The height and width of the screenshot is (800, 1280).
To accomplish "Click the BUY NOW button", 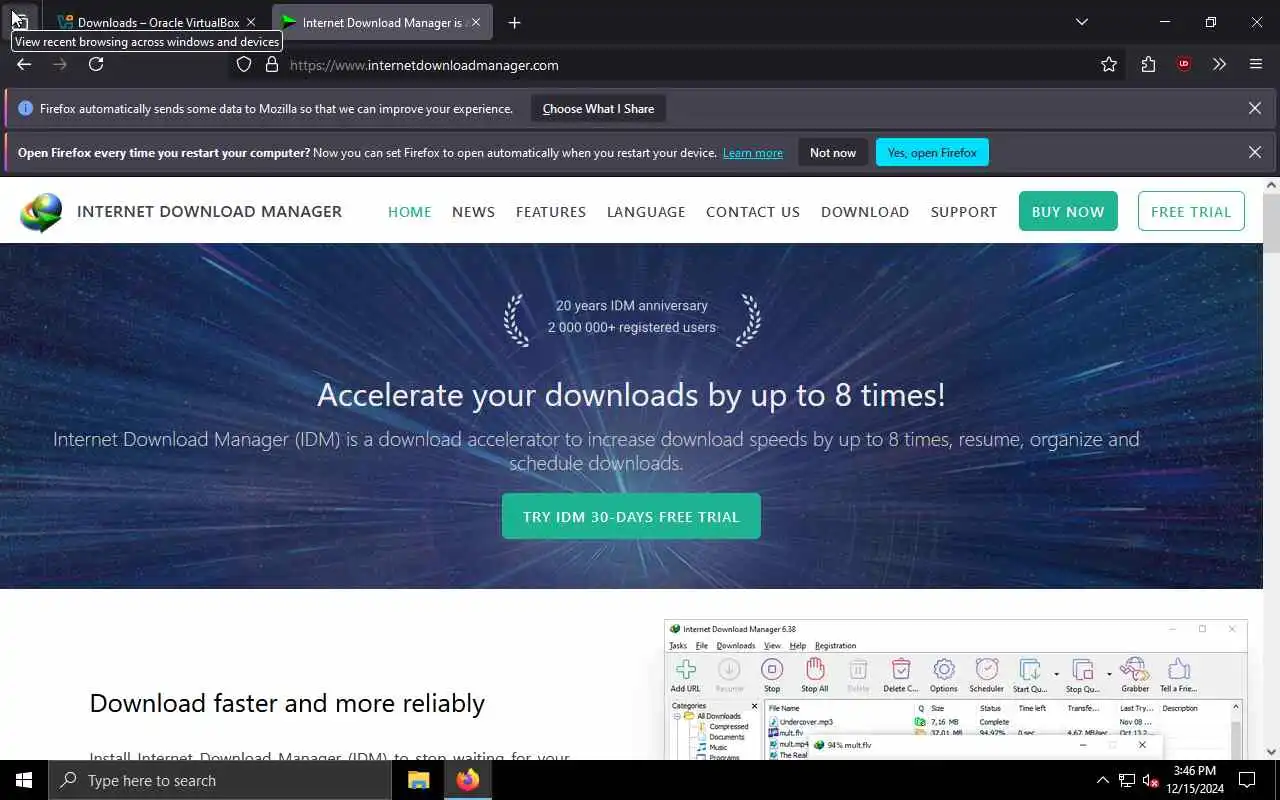I will (x=1068, y=212).
